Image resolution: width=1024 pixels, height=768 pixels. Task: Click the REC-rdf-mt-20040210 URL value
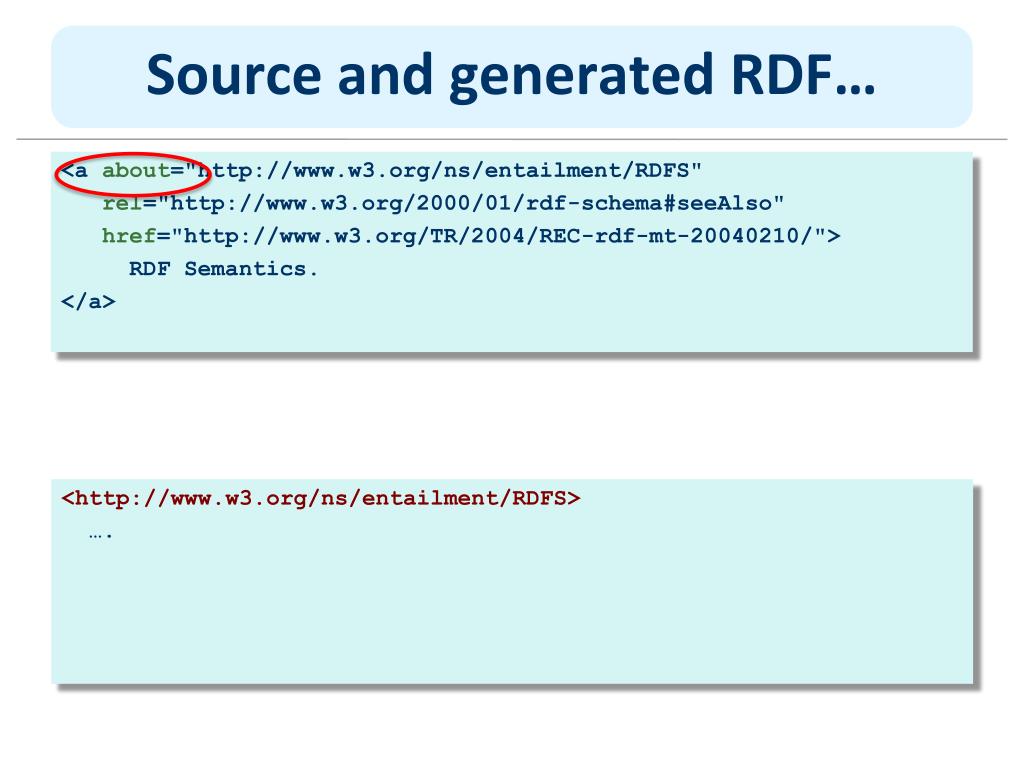pyautogui.click(x=498, y=236)
